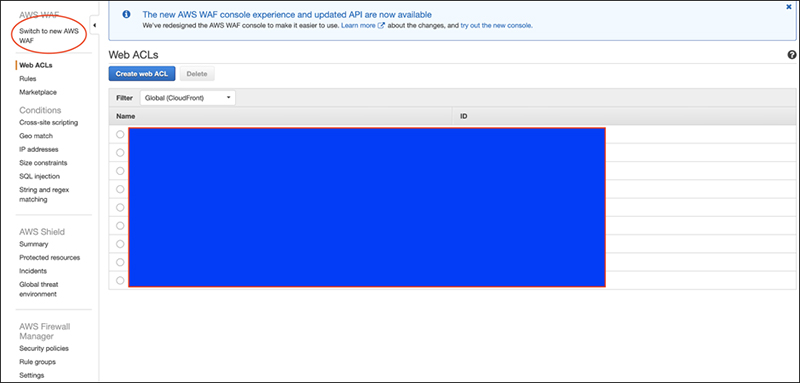Open the help question mark icon

[x=791, y=55]
